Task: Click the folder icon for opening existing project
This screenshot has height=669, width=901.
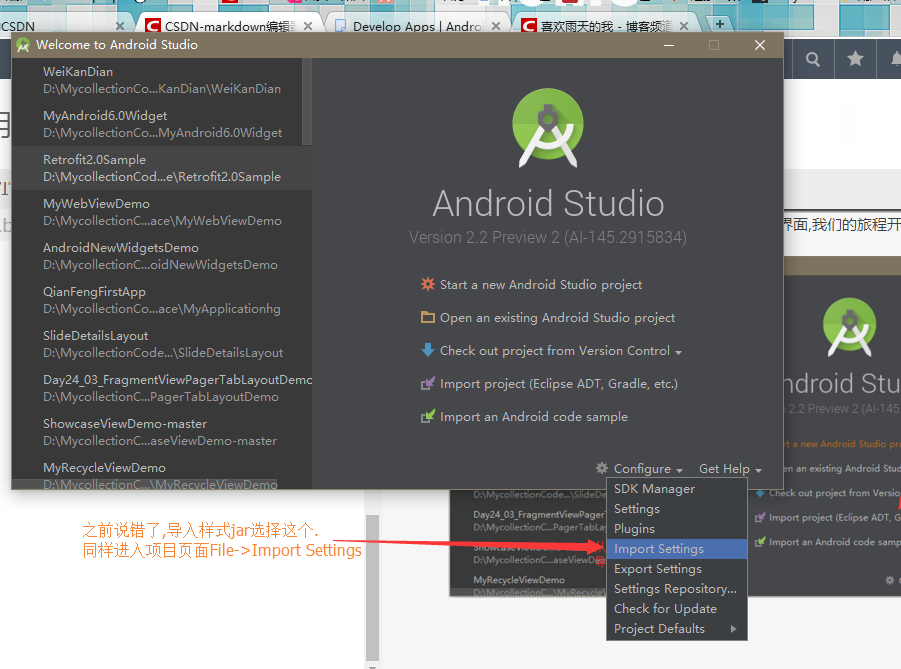Action: coord(428,317)
